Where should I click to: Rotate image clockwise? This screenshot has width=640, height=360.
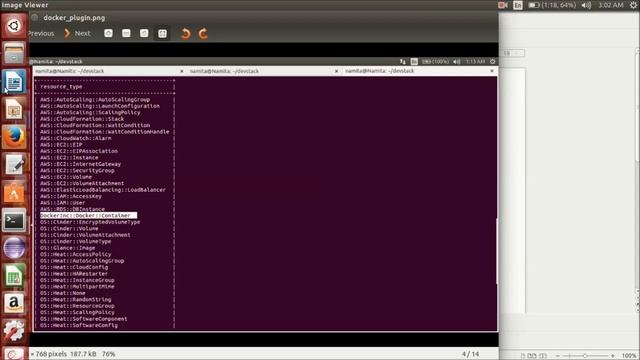(x=203, y=33)
